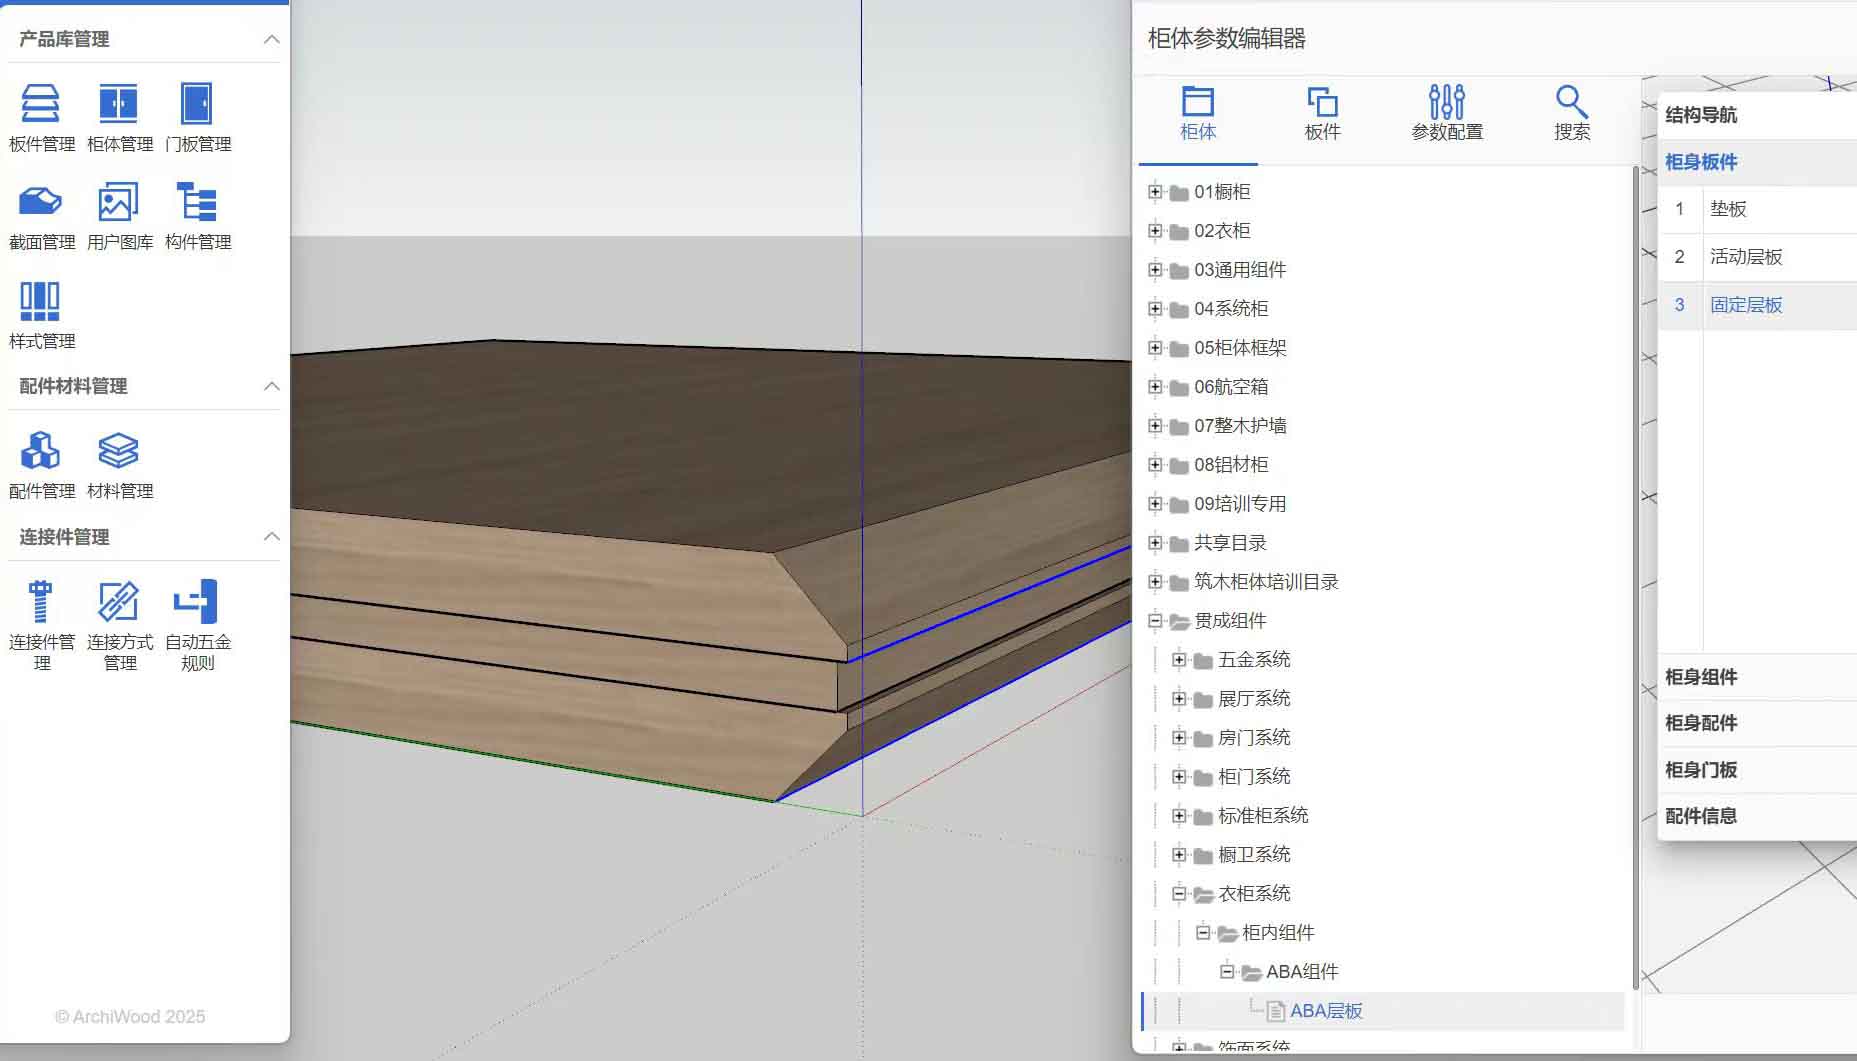The width and height of the screenshot is (1857, 1061).
Task: Open the 配件管理 accessories icon
Action: click(41, 451)
